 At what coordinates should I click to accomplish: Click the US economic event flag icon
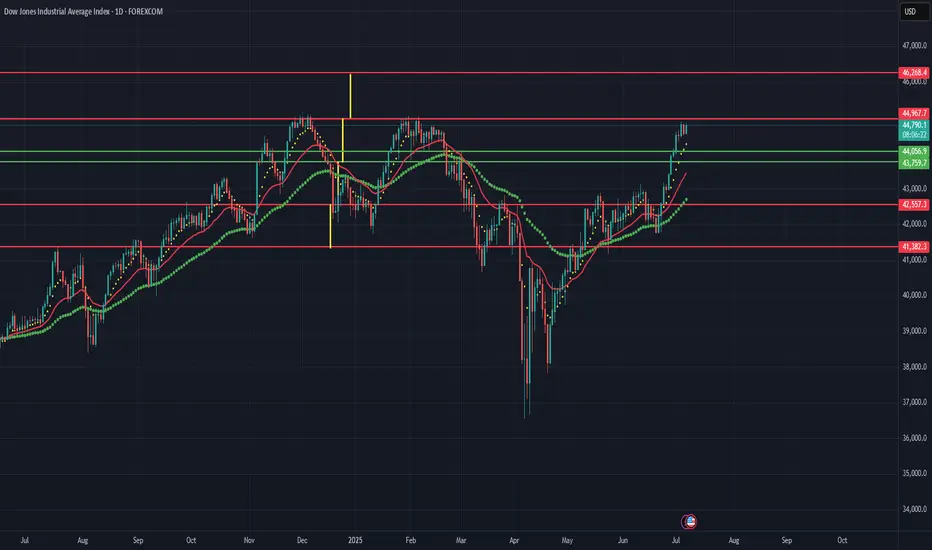[x=689, y=522]
